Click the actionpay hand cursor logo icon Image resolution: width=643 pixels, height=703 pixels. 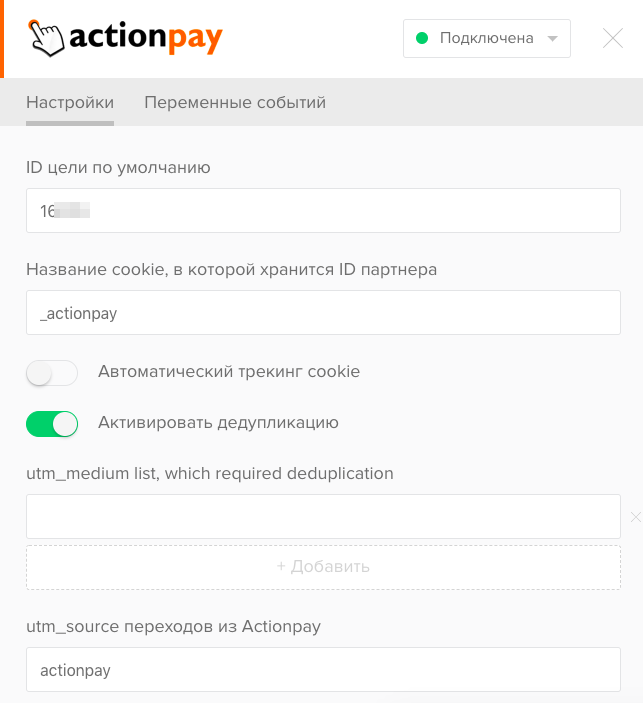click(x=46, y=38)
